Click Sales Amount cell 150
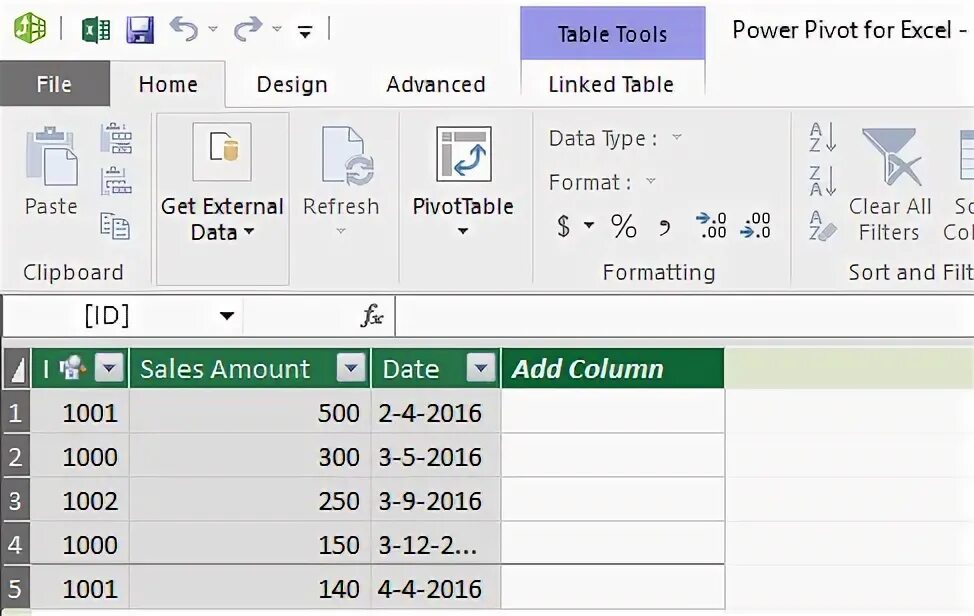974x616 pixels. [x=250, y=545]
